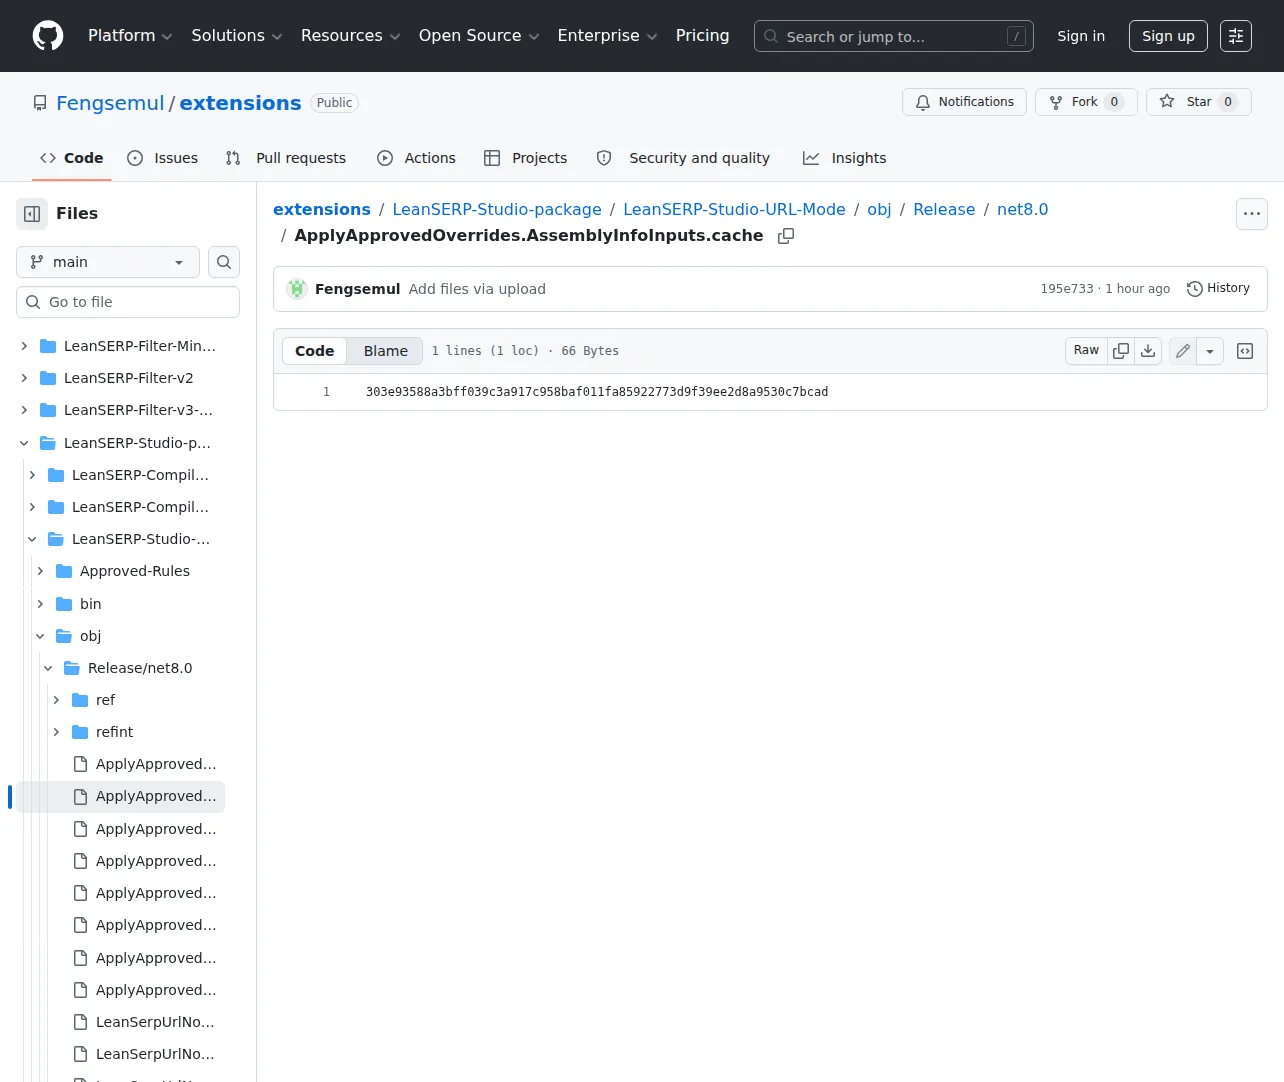1284x1082 pixels.
Task: Focus the Go to file field
Action: point(128,302)
